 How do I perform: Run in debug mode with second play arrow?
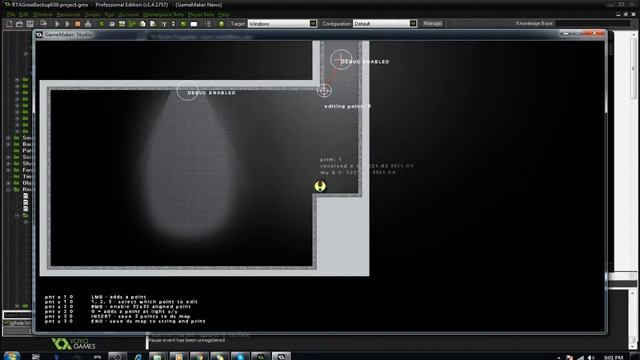67,24
